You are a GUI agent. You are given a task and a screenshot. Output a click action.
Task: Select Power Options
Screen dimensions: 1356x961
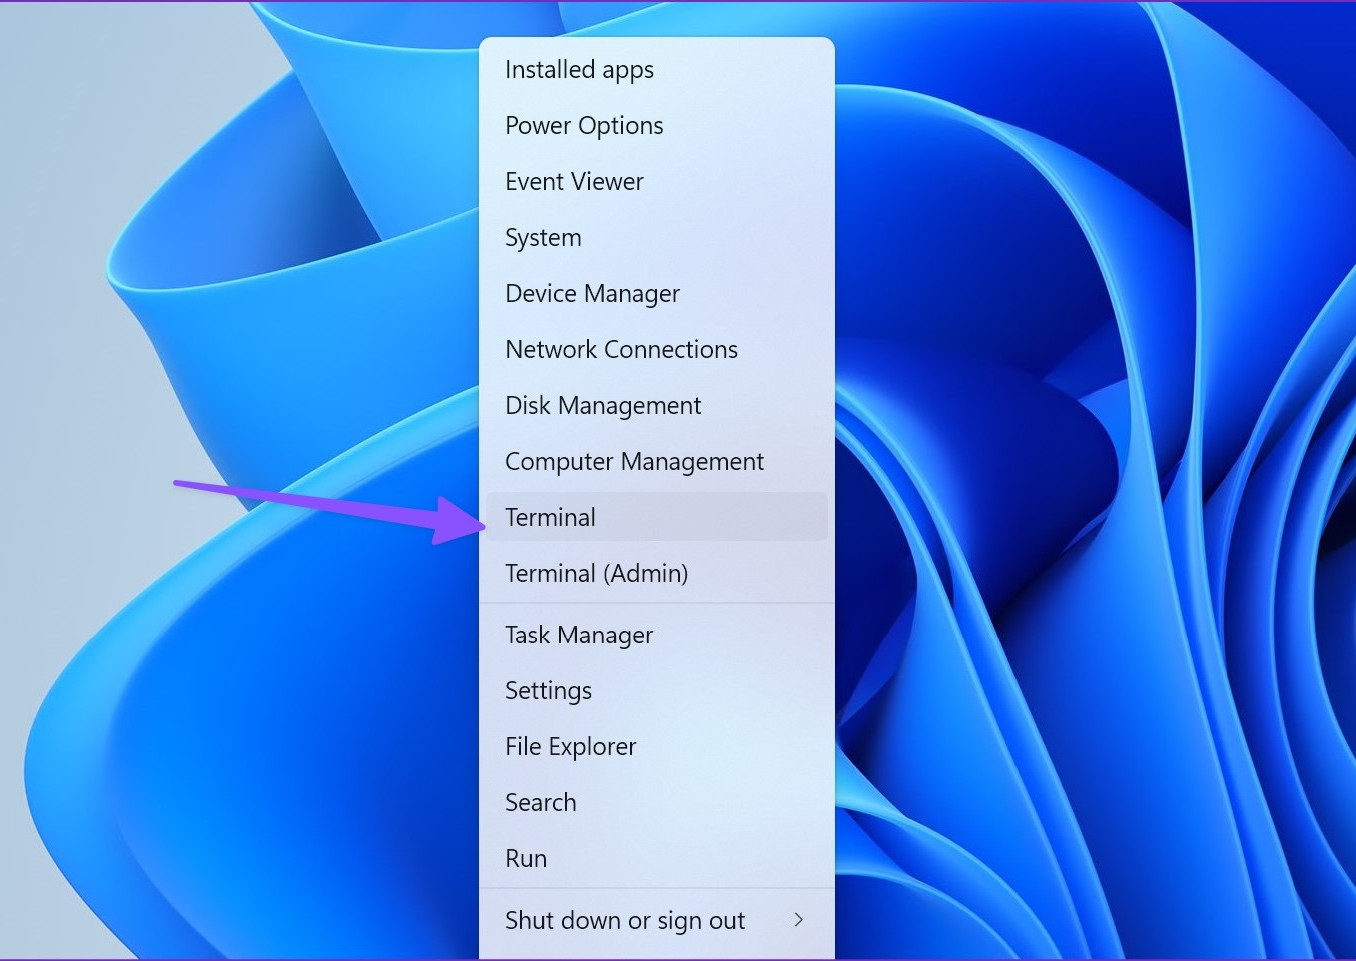584,125
